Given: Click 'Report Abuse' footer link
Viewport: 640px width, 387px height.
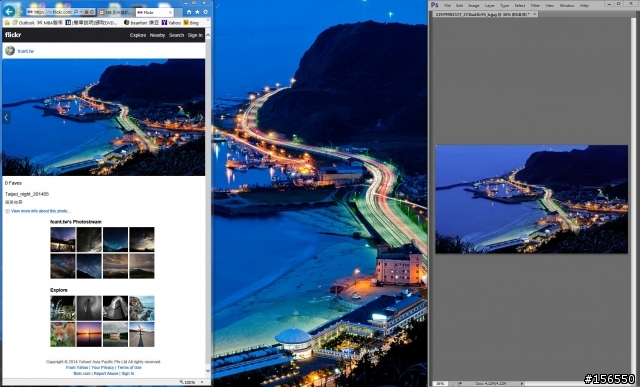Looking at the screenshot, I should tap(106, 374).
